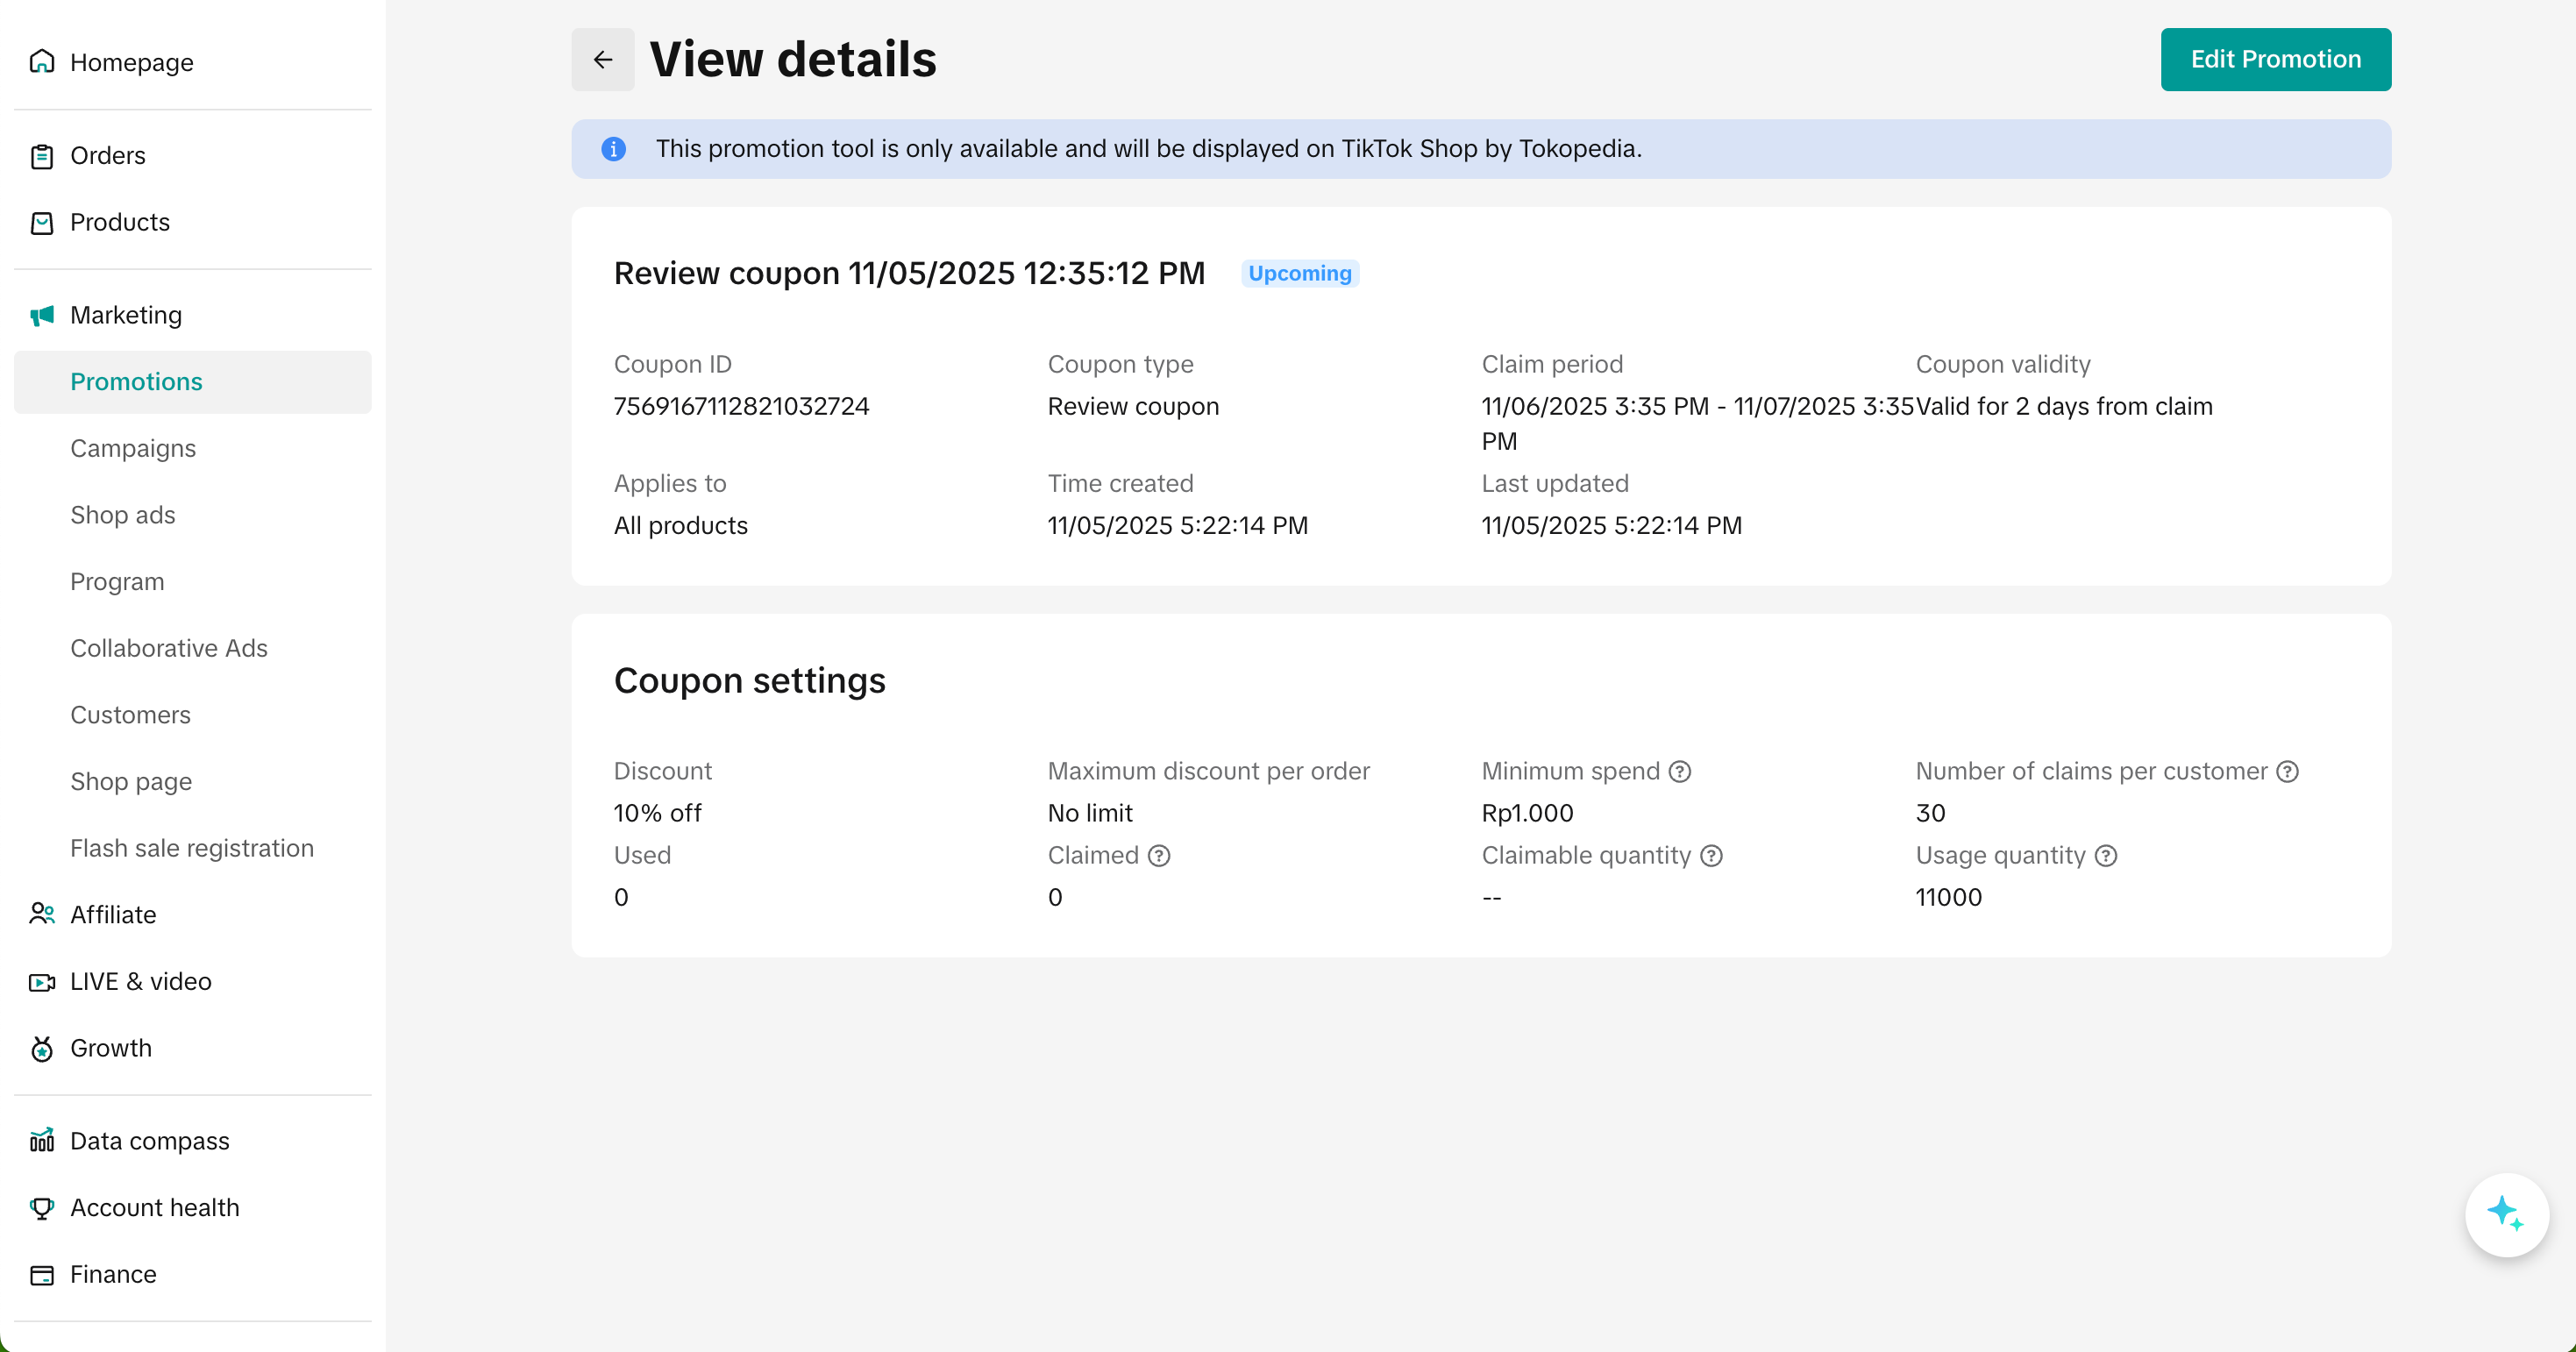2576x1352 pixels.
Task: Collapse the Marketing menu section
Action: 126,315
